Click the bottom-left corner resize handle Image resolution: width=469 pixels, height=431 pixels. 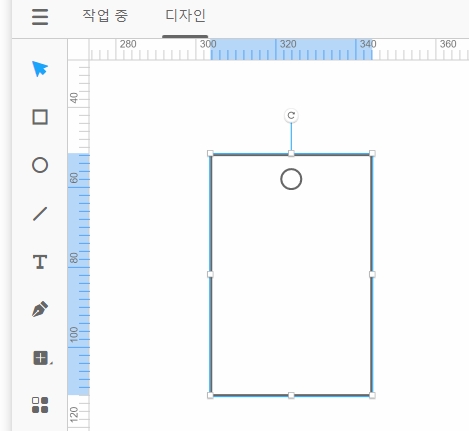click(210, 395)
